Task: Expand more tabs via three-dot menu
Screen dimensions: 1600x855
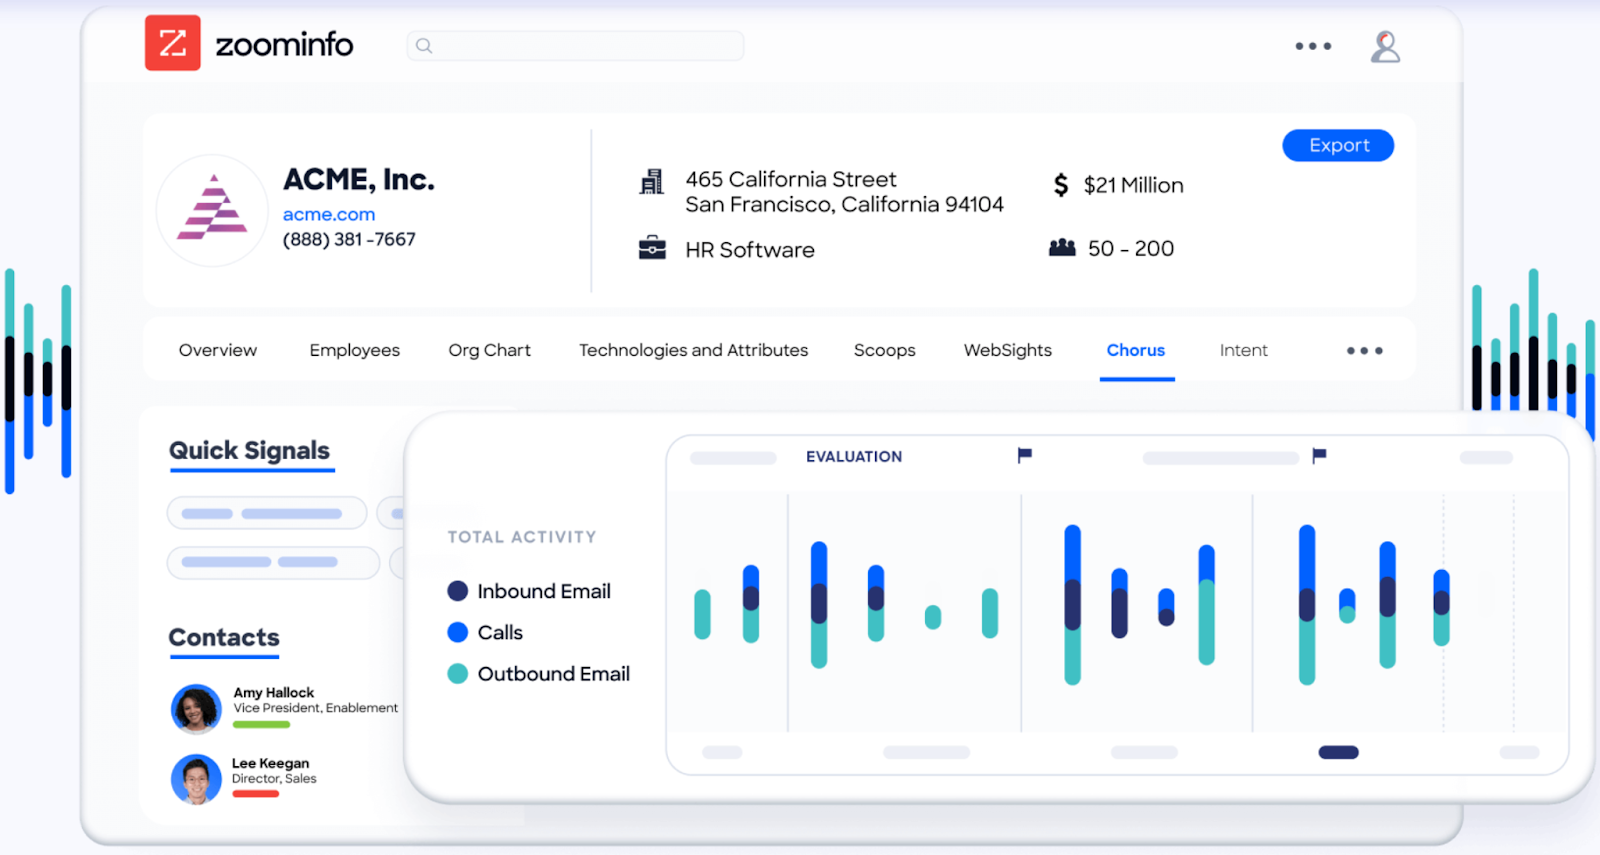Action: tap(1364, 351)
